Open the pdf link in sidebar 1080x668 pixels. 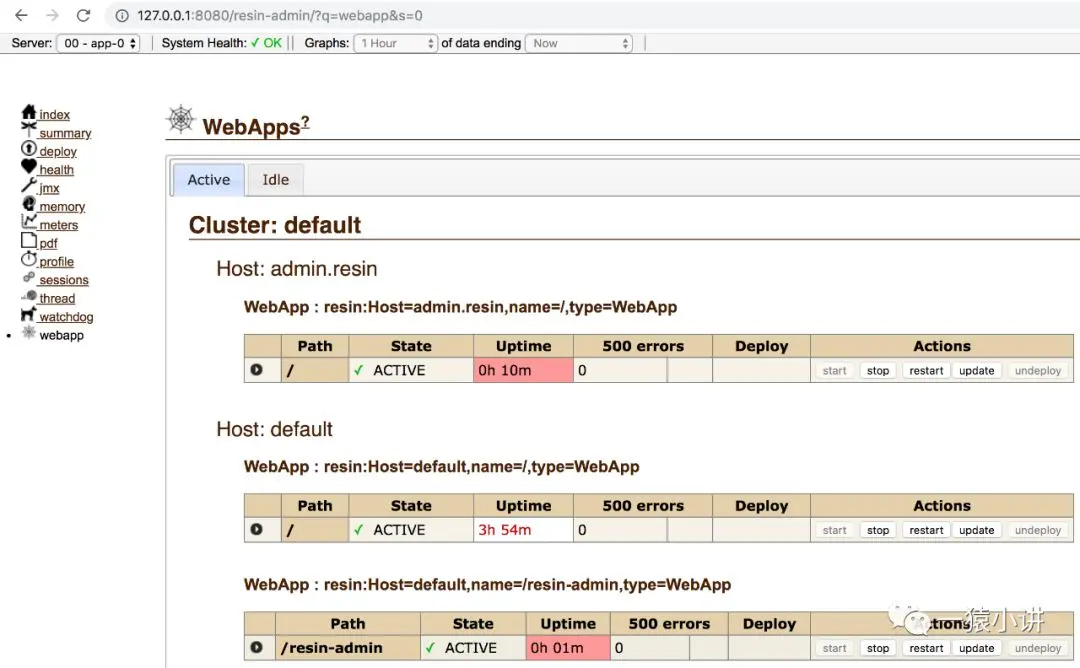pyautogui.click(x=48, y=243)
